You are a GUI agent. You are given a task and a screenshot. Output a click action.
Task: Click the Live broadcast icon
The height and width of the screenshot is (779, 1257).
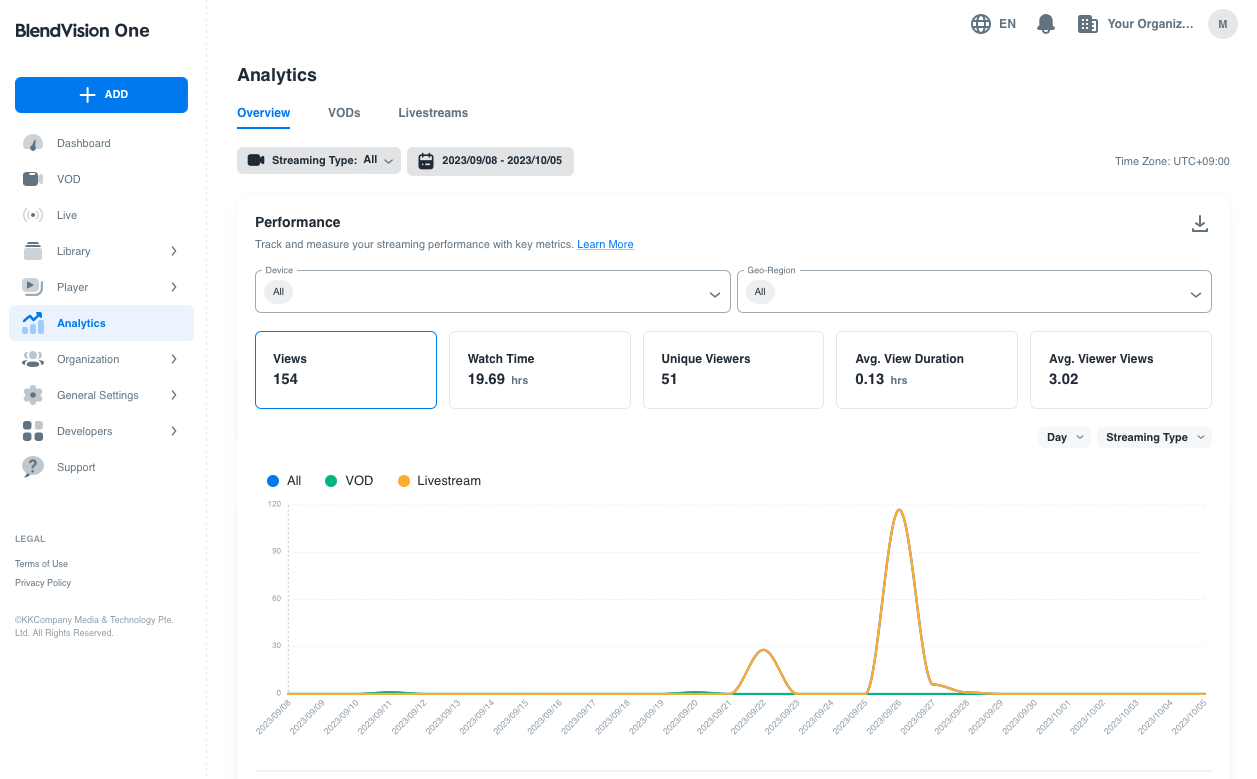(x=33, y=215)
